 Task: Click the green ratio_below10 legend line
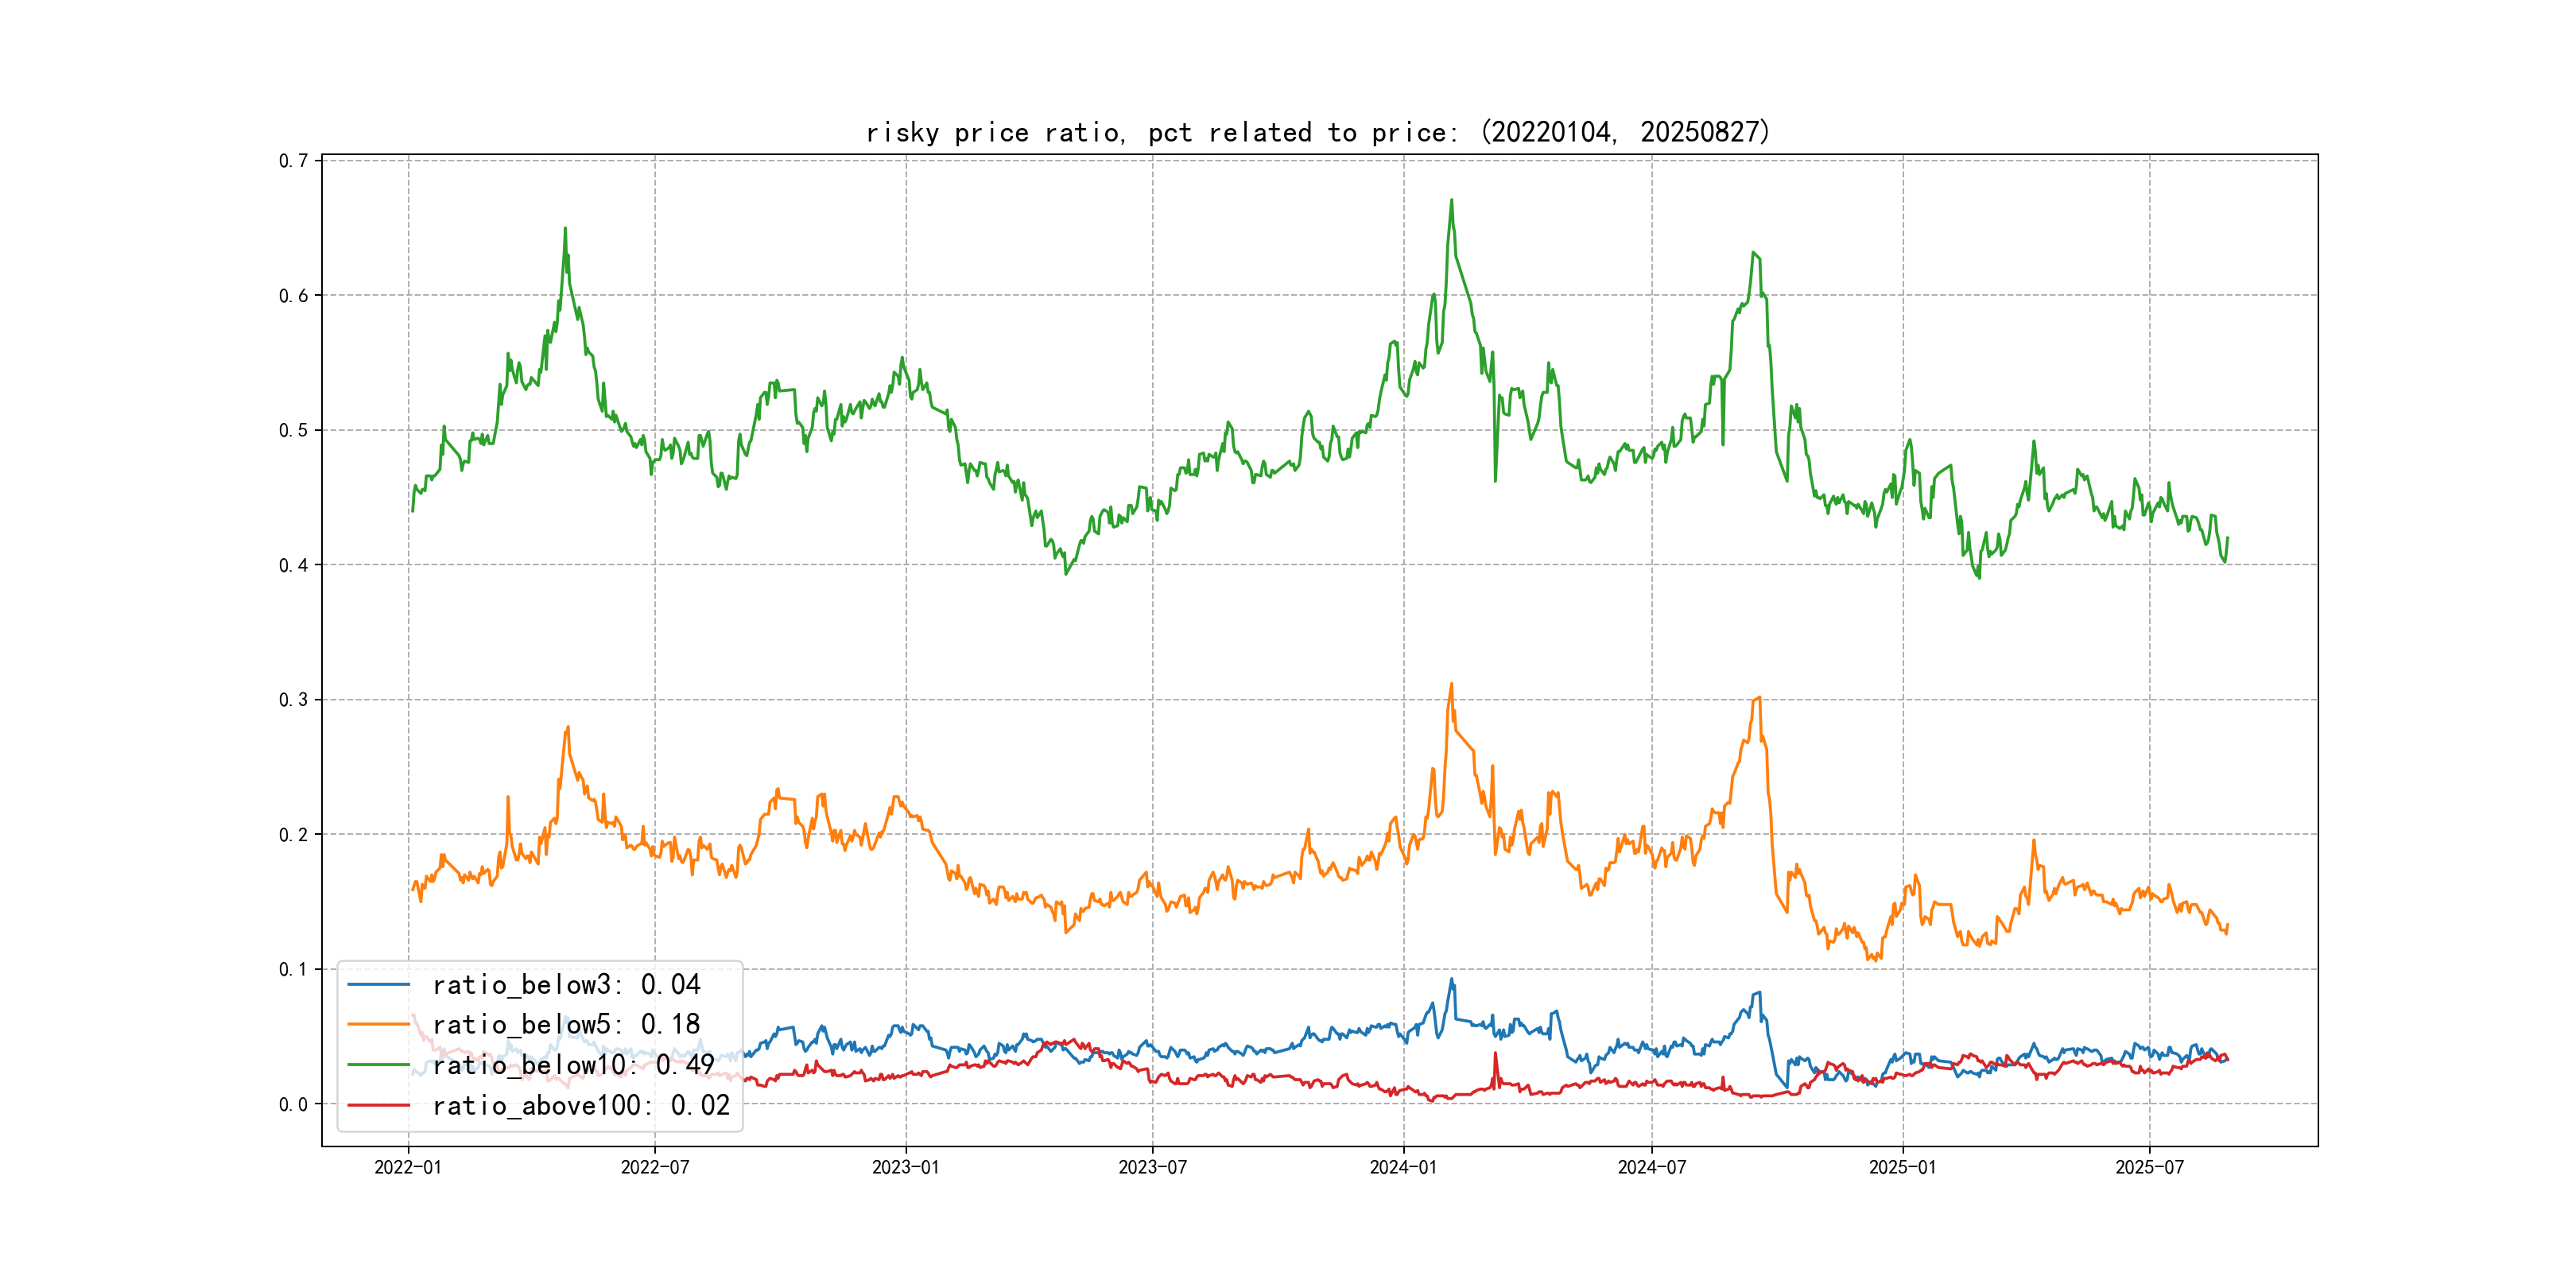tap(378, 1065)
